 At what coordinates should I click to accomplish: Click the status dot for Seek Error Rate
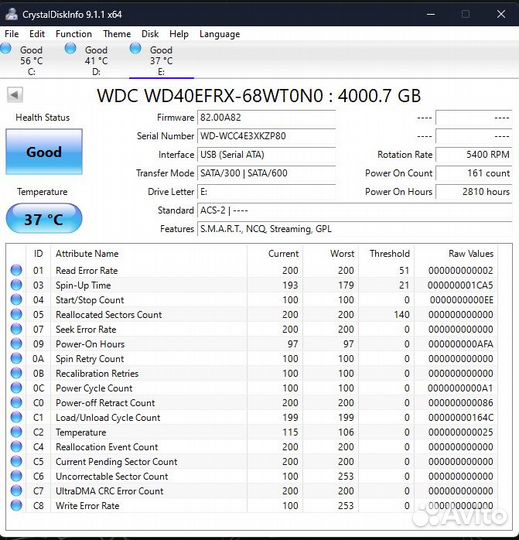point(16,329)
